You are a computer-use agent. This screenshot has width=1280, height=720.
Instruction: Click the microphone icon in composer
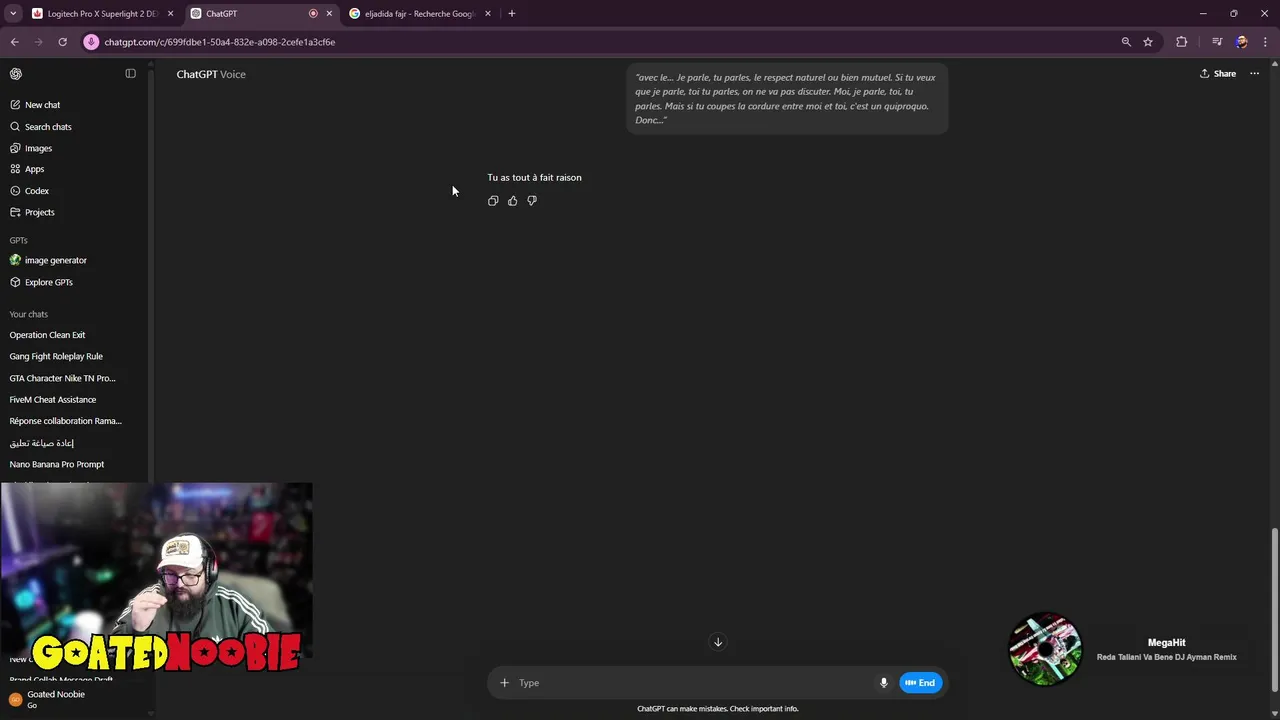pos(883,683)
